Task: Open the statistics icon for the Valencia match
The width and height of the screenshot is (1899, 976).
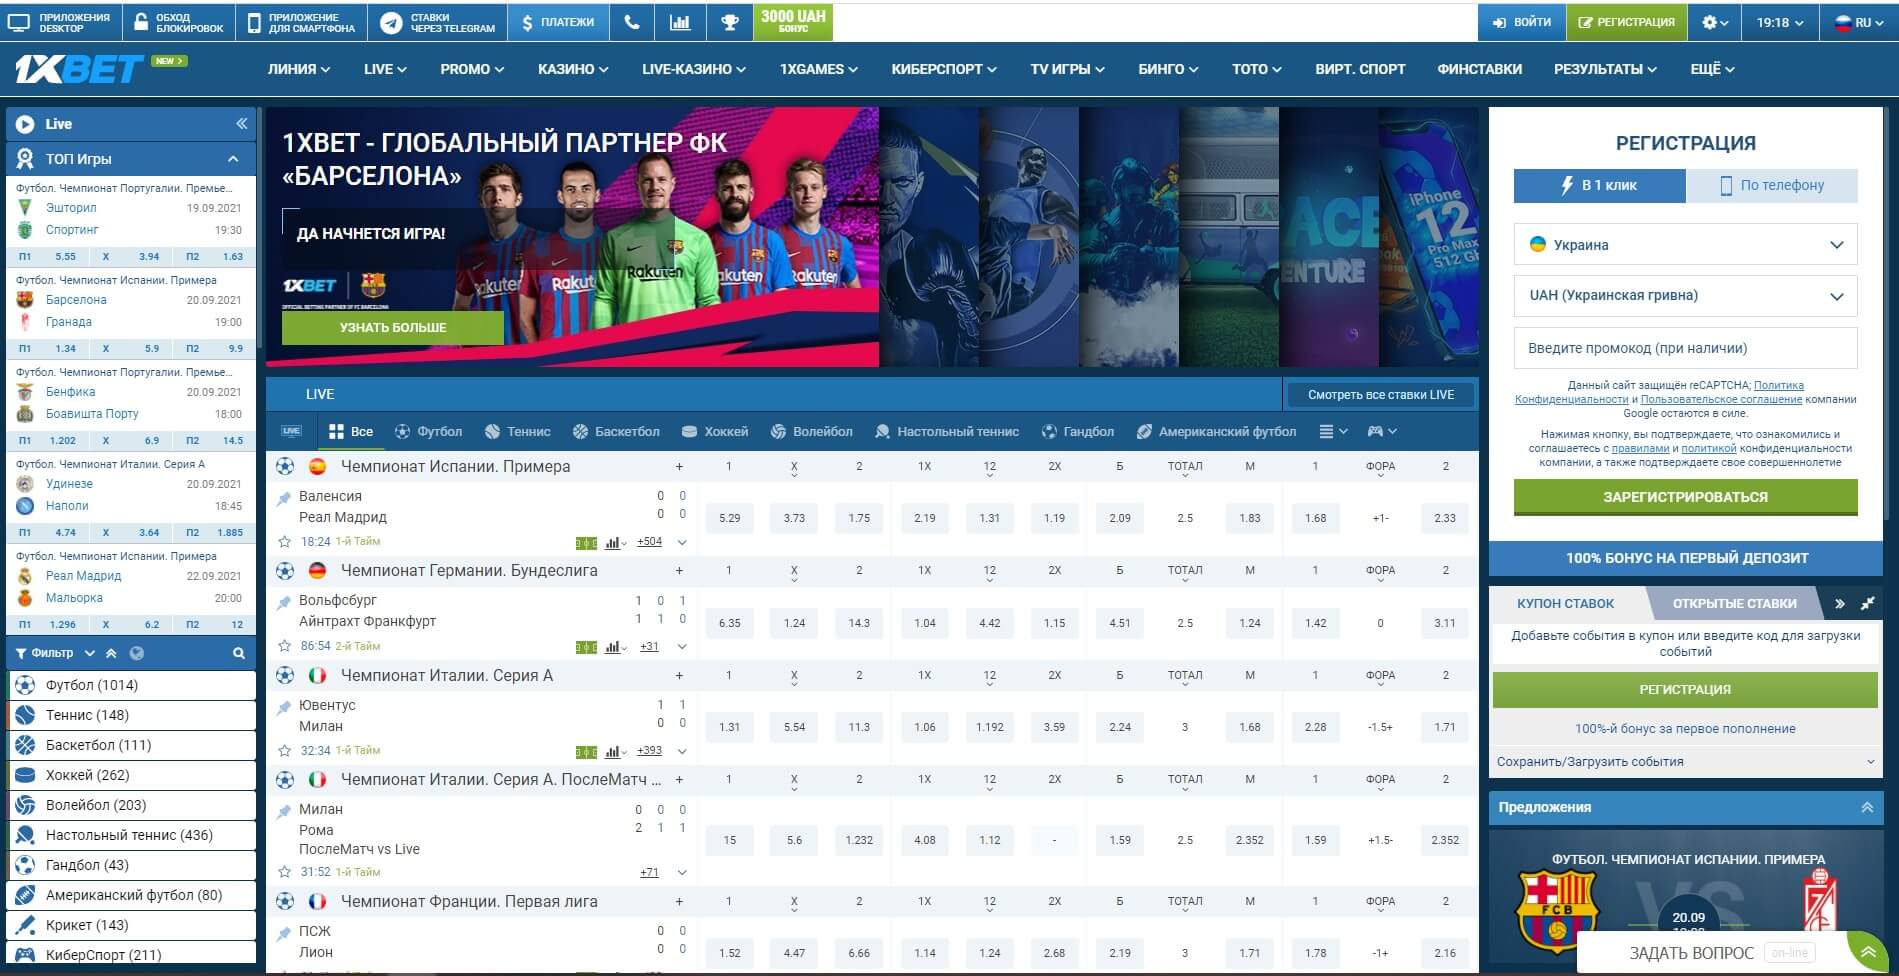Action: click(x=616, y=543)
